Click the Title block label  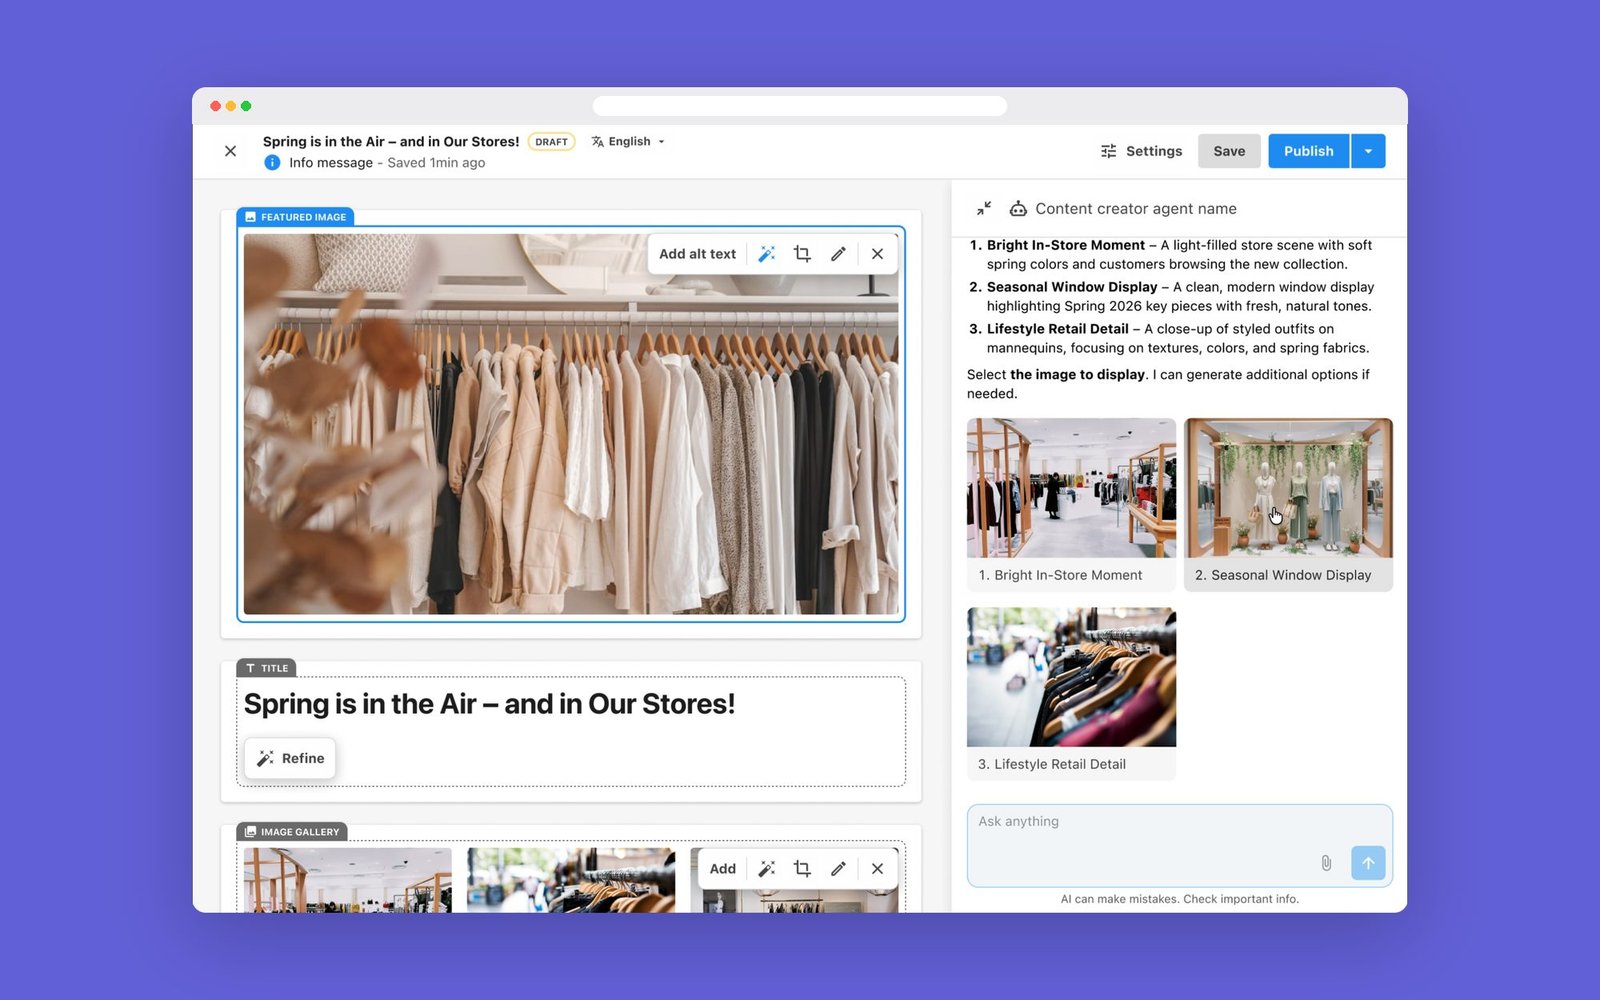[x=266, y=668]
